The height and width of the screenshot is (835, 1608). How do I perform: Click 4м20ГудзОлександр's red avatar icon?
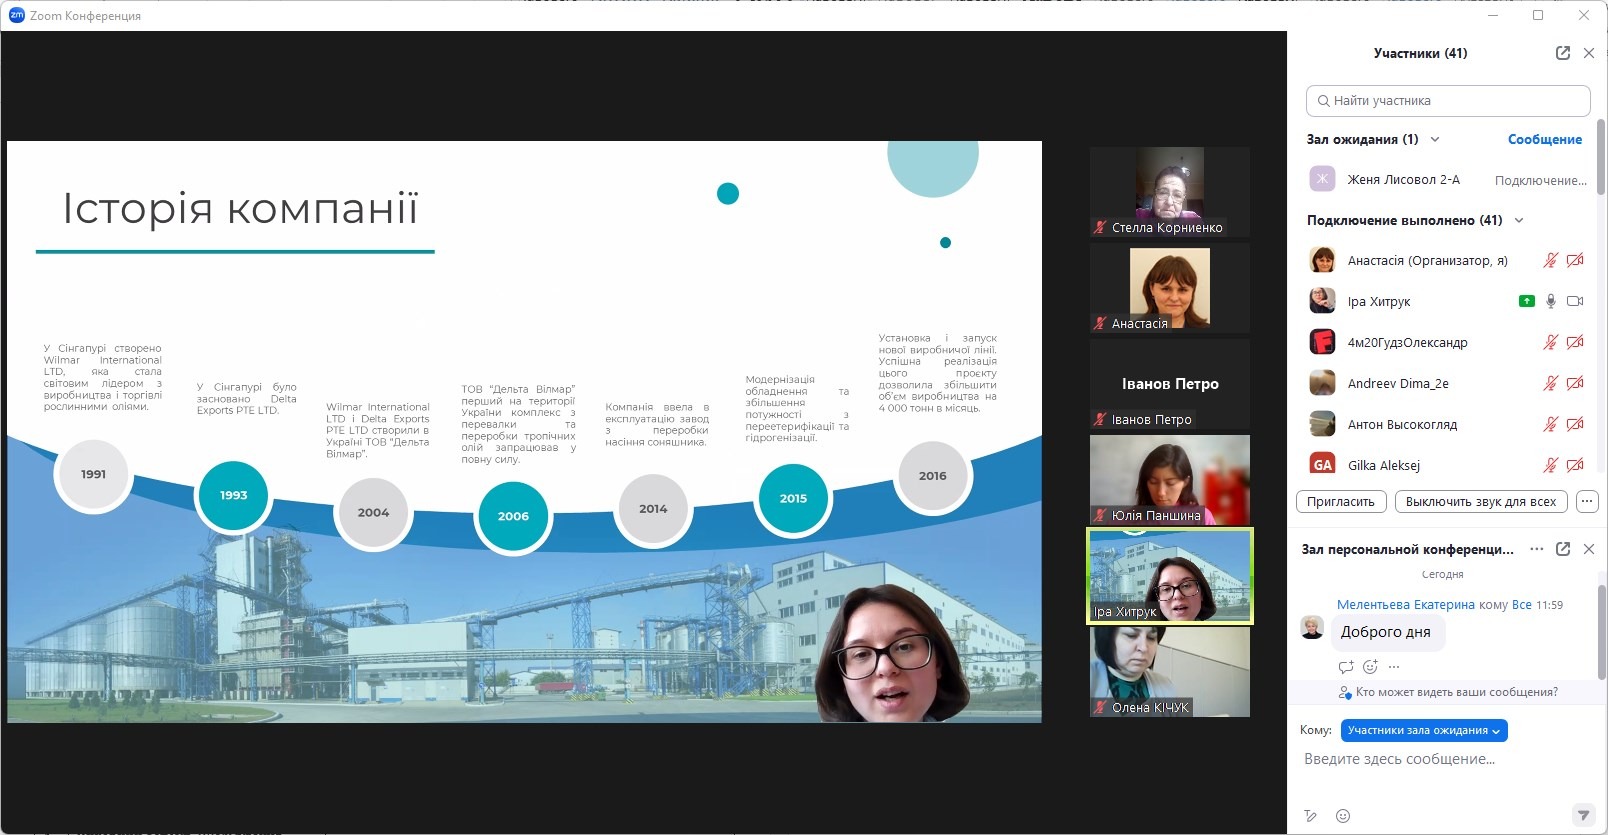click(x=1323, y=342)
